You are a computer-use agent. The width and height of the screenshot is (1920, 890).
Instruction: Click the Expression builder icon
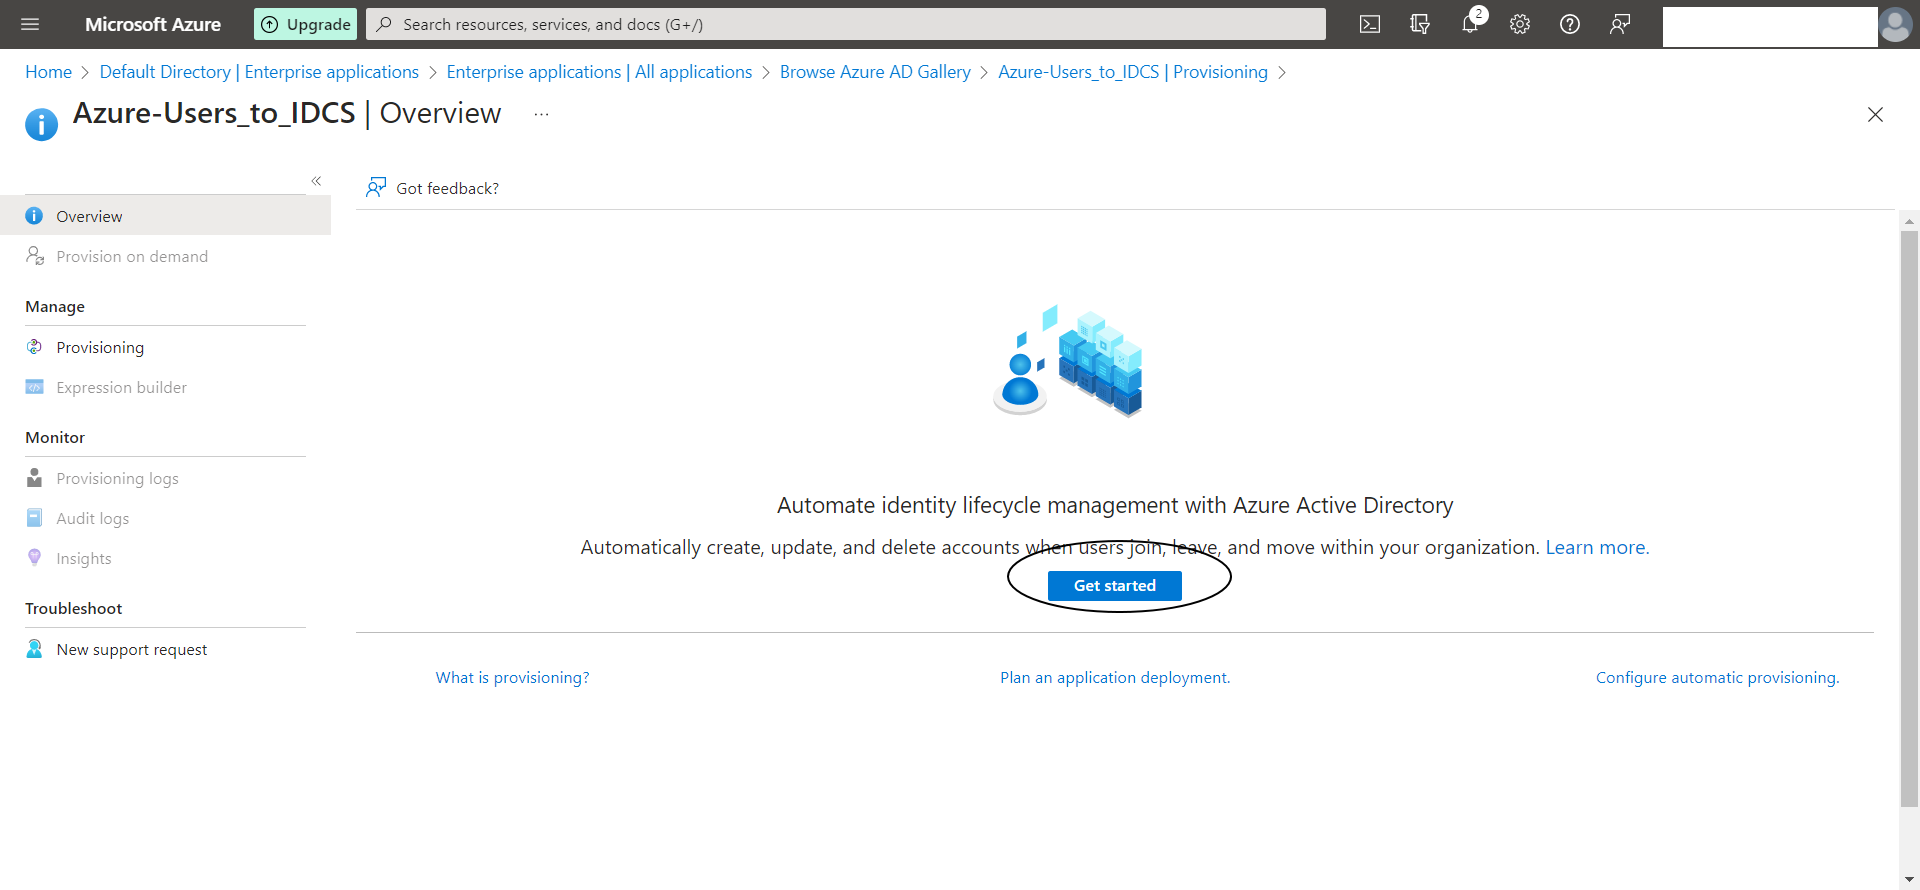[x=34, y=387]
